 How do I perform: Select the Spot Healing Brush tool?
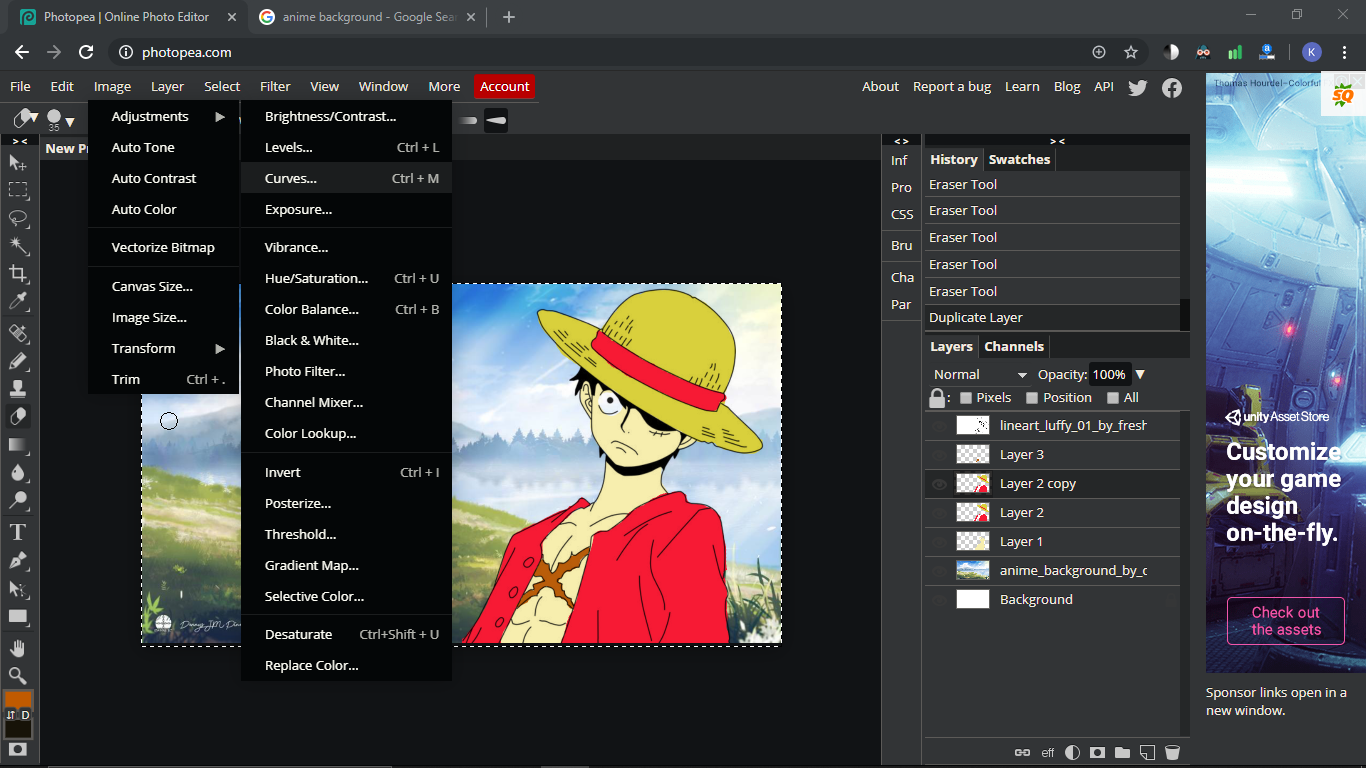tap(18, 333)
